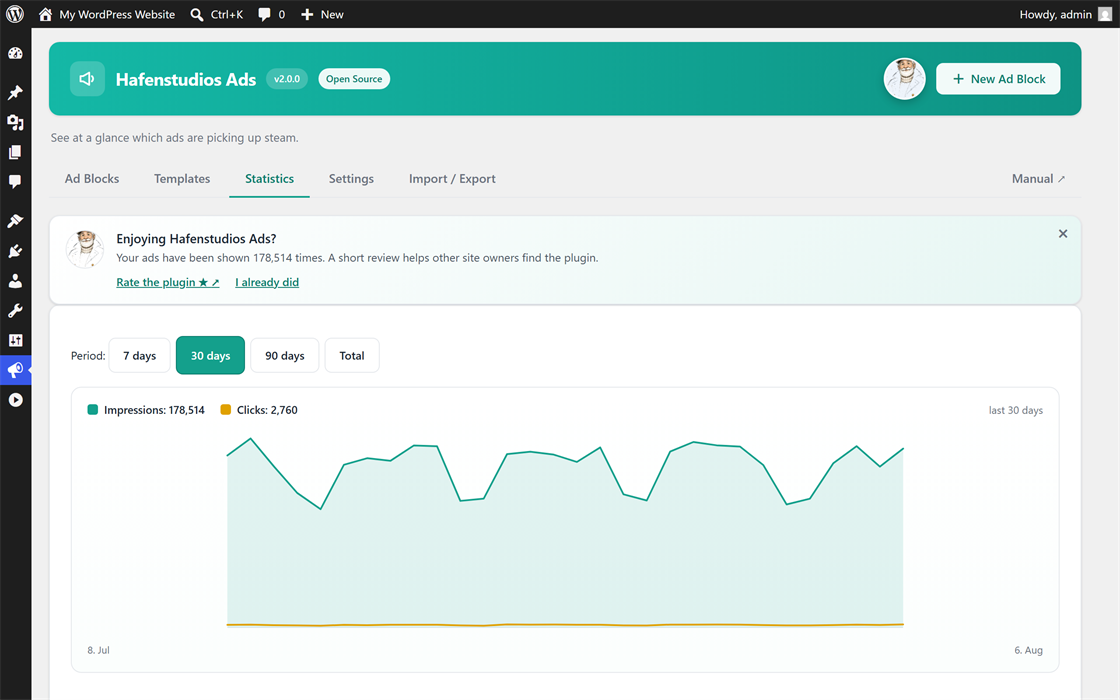Open the Manual external link
This screenshot has height=700, width=1120.
pos(1038,179)
